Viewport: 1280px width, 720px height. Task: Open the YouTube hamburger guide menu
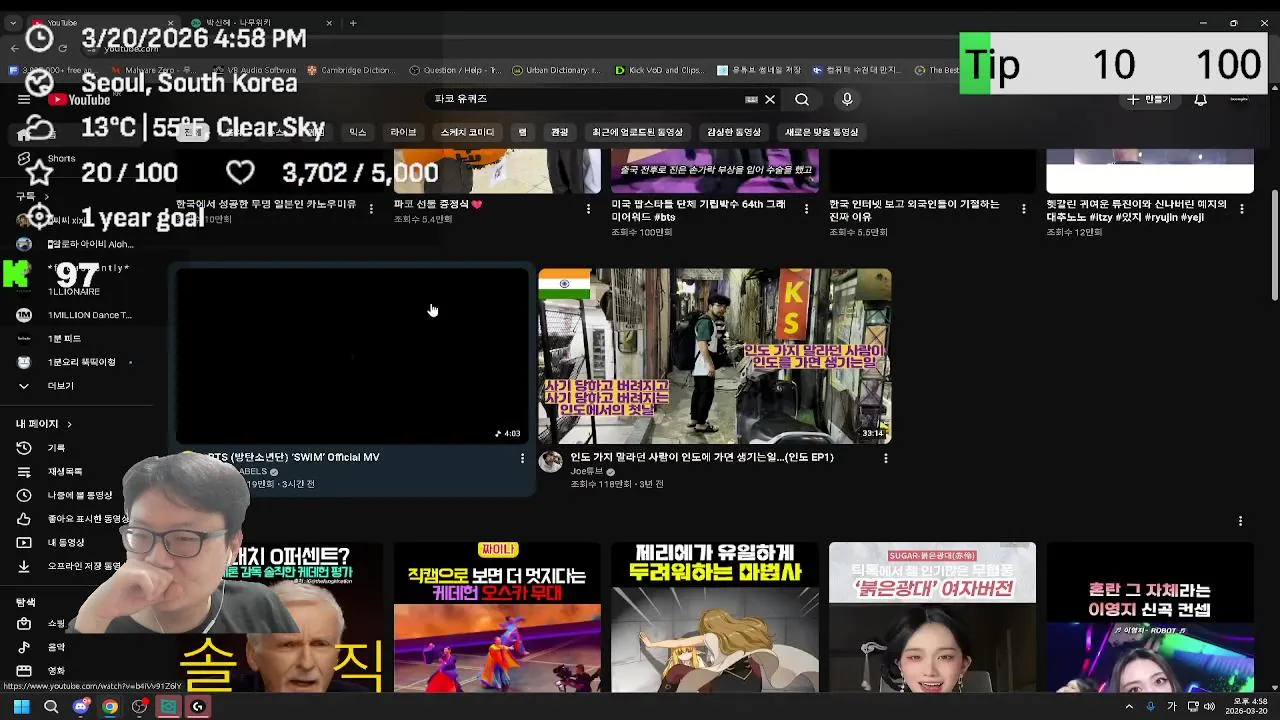point(24,99)
